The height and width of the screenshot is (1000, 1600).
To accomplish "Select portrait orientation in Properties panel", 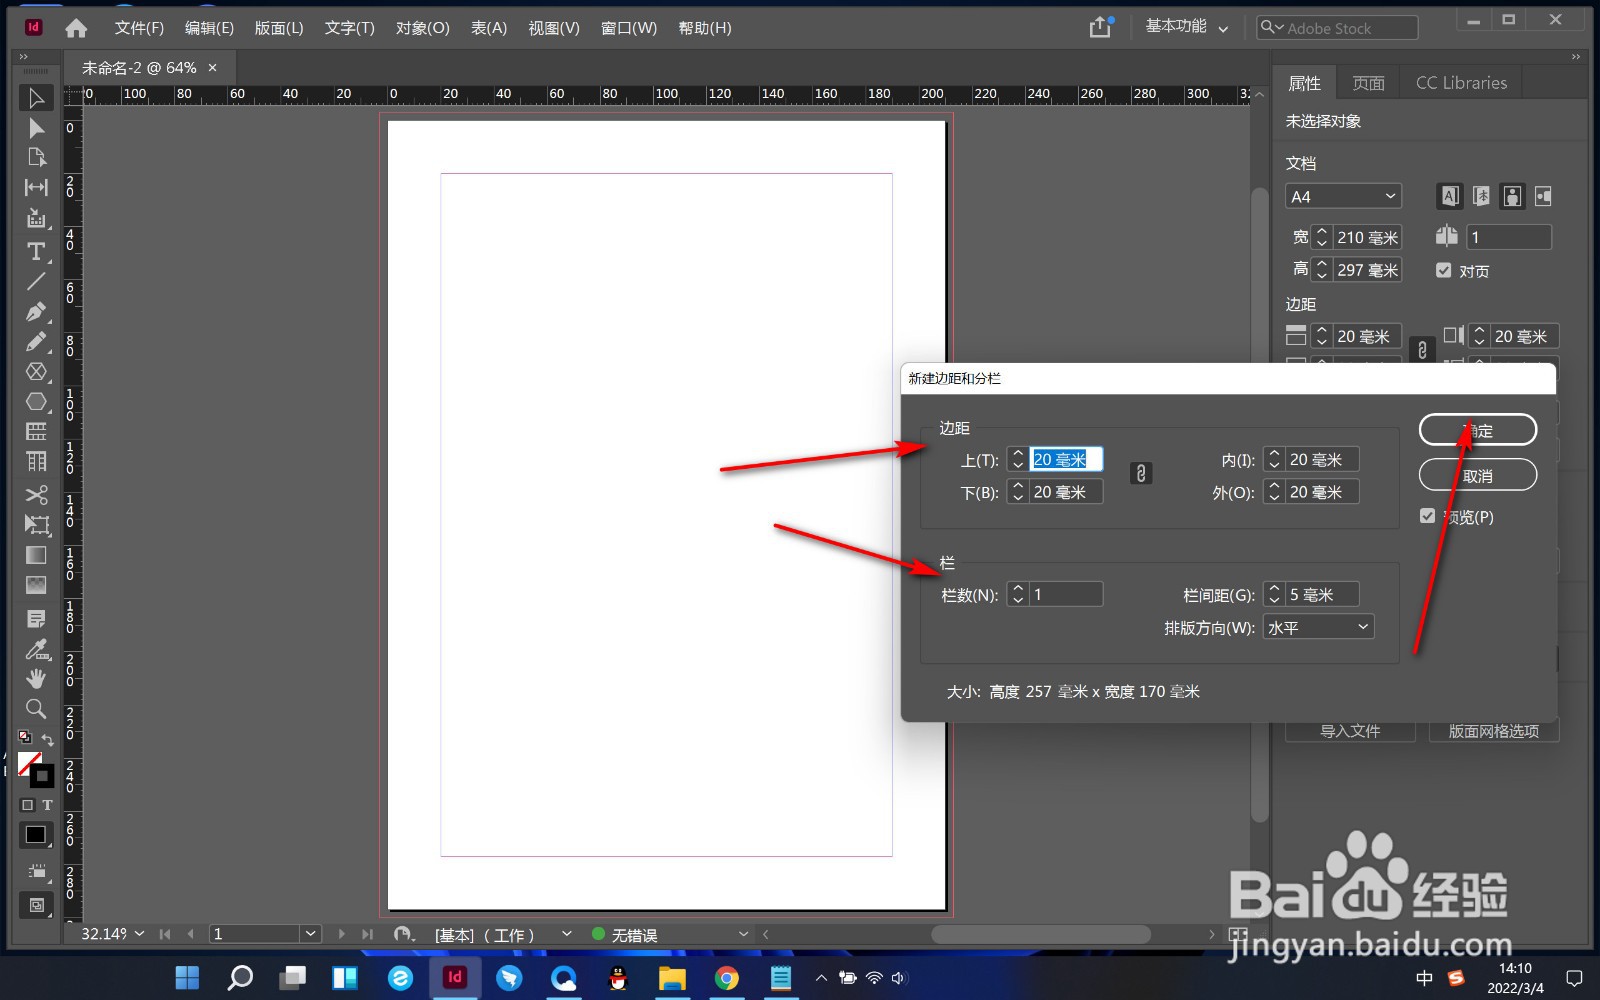I will pyautogui.click(x=1513, y=196).
